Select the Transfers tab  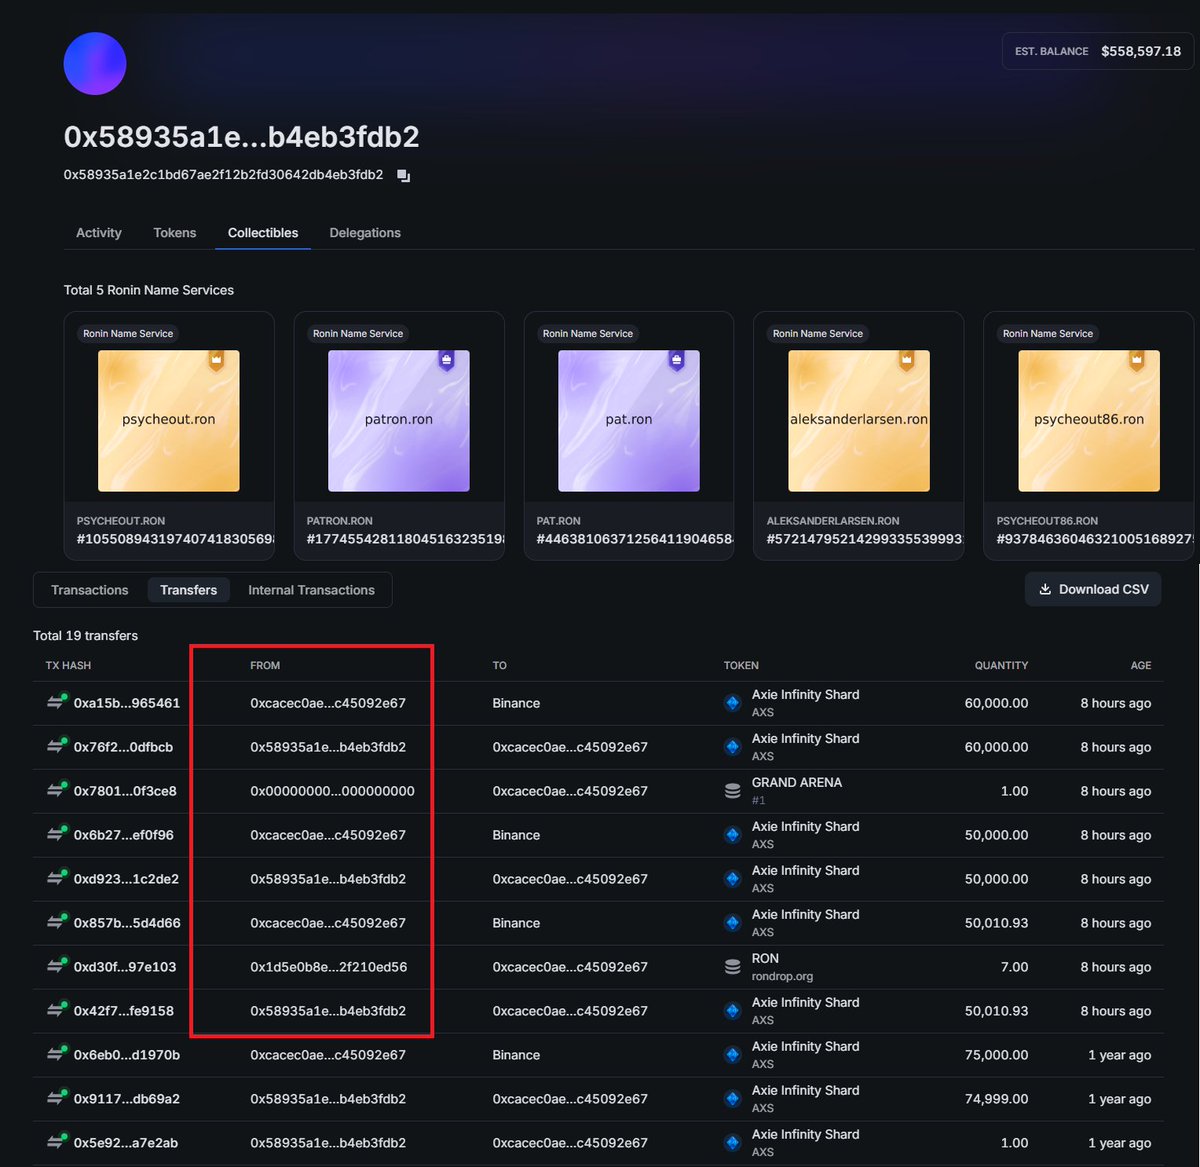point(189,590)
